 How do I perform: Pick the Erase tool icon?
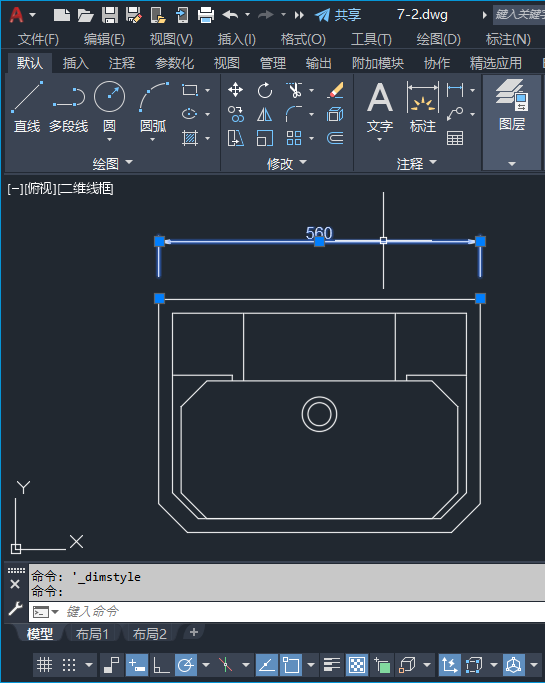335,90
